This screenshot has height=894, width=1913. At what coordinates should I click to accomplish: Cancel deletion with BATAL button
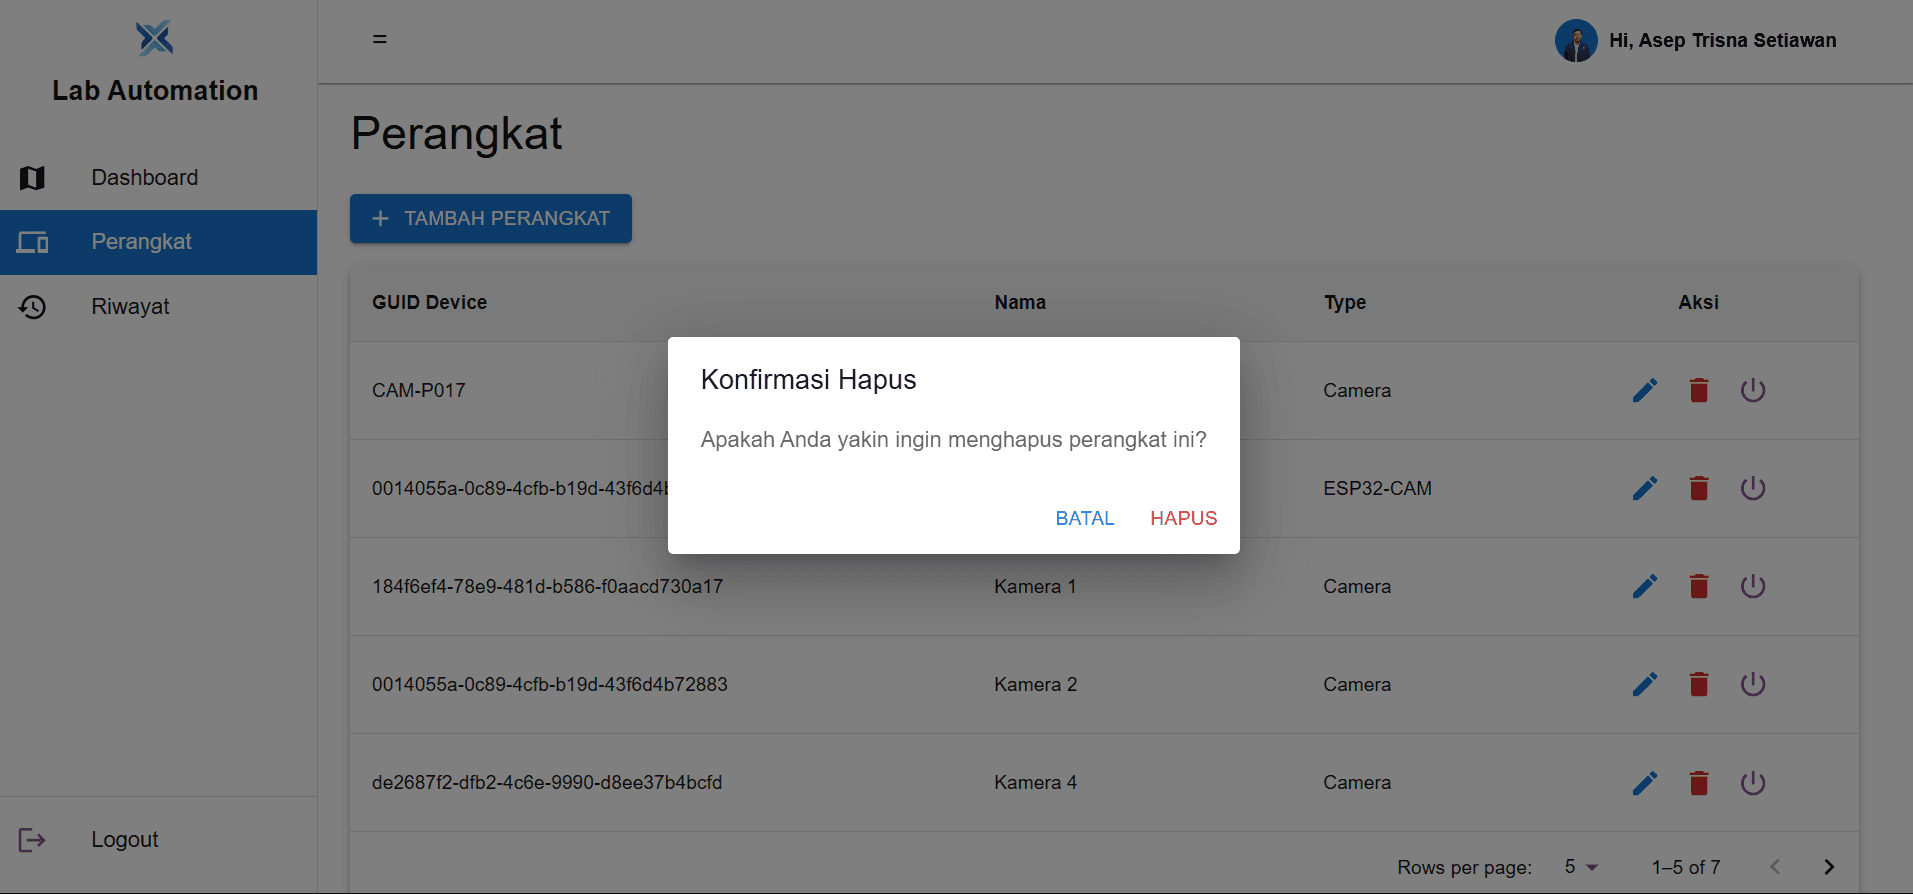tap(1085, 518)
